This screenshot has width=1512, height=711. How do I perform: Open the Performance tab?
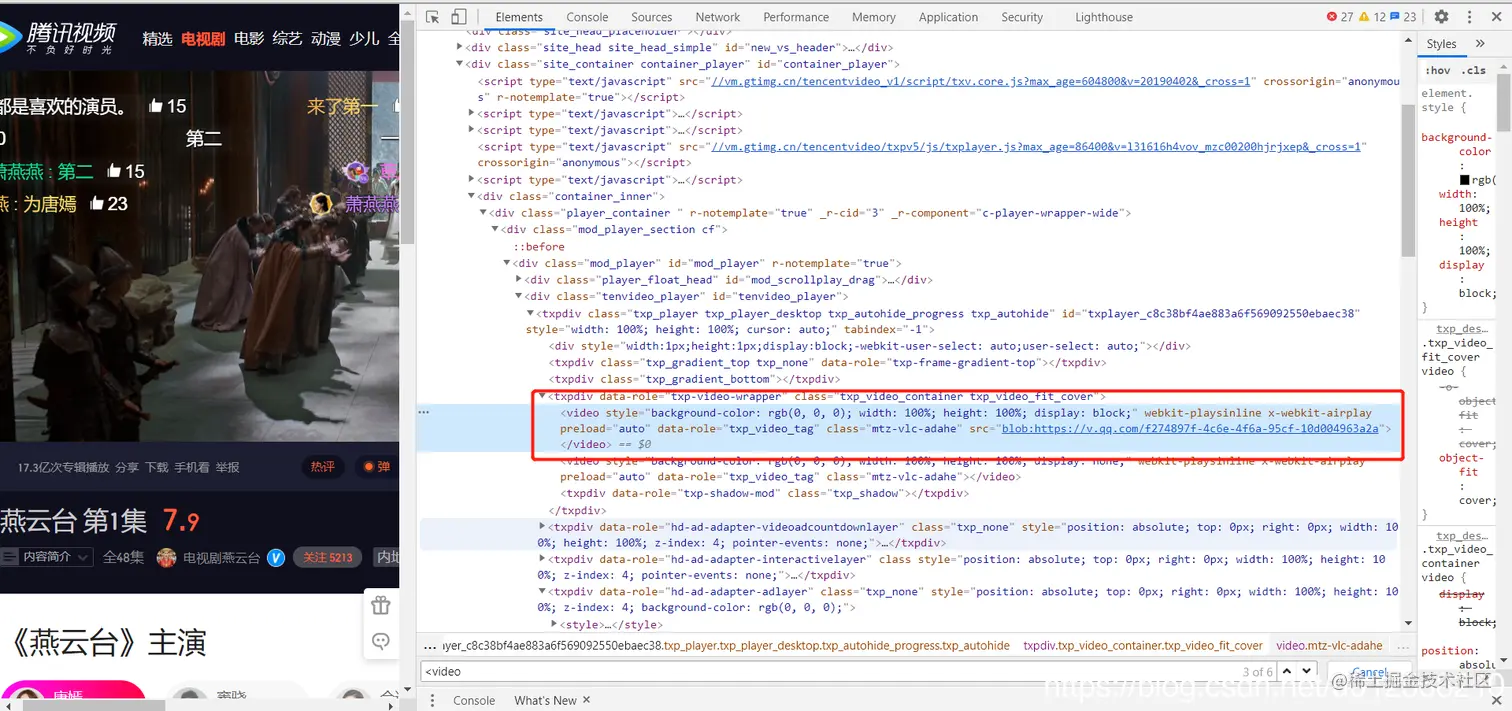(796, 17)
